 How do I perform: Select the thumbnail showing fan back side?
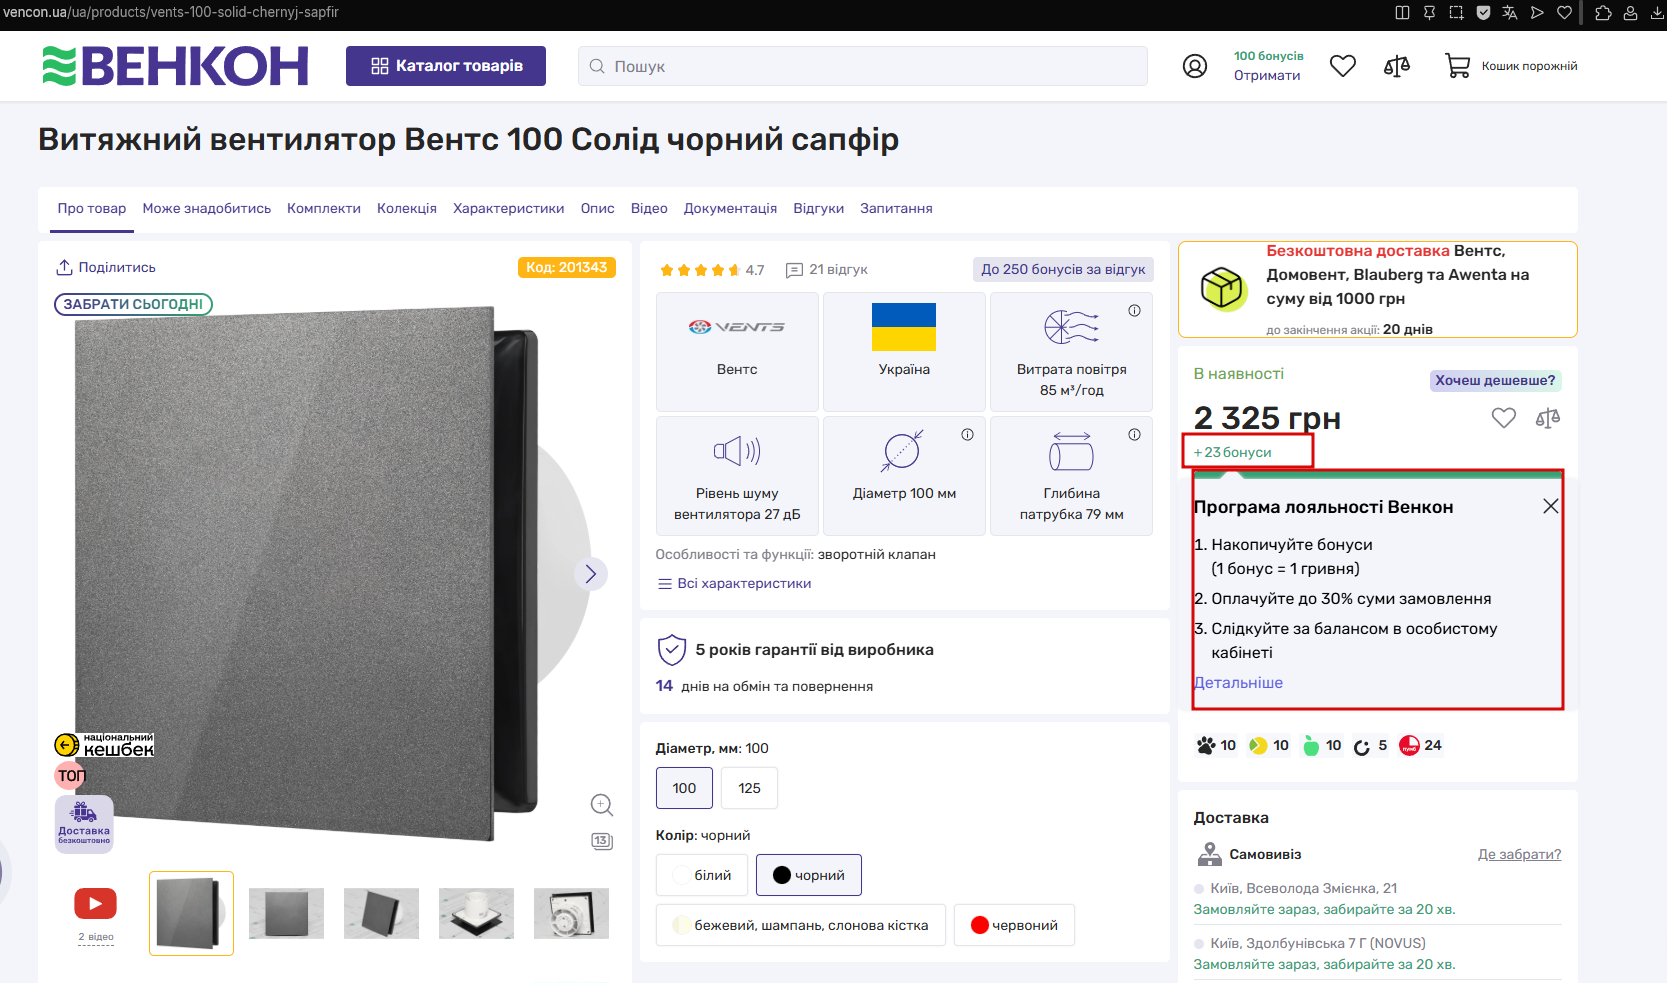572,913
